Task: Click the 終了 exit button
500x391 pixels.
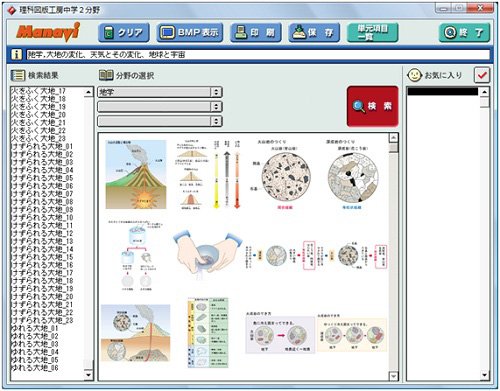Action: (464, 33)
